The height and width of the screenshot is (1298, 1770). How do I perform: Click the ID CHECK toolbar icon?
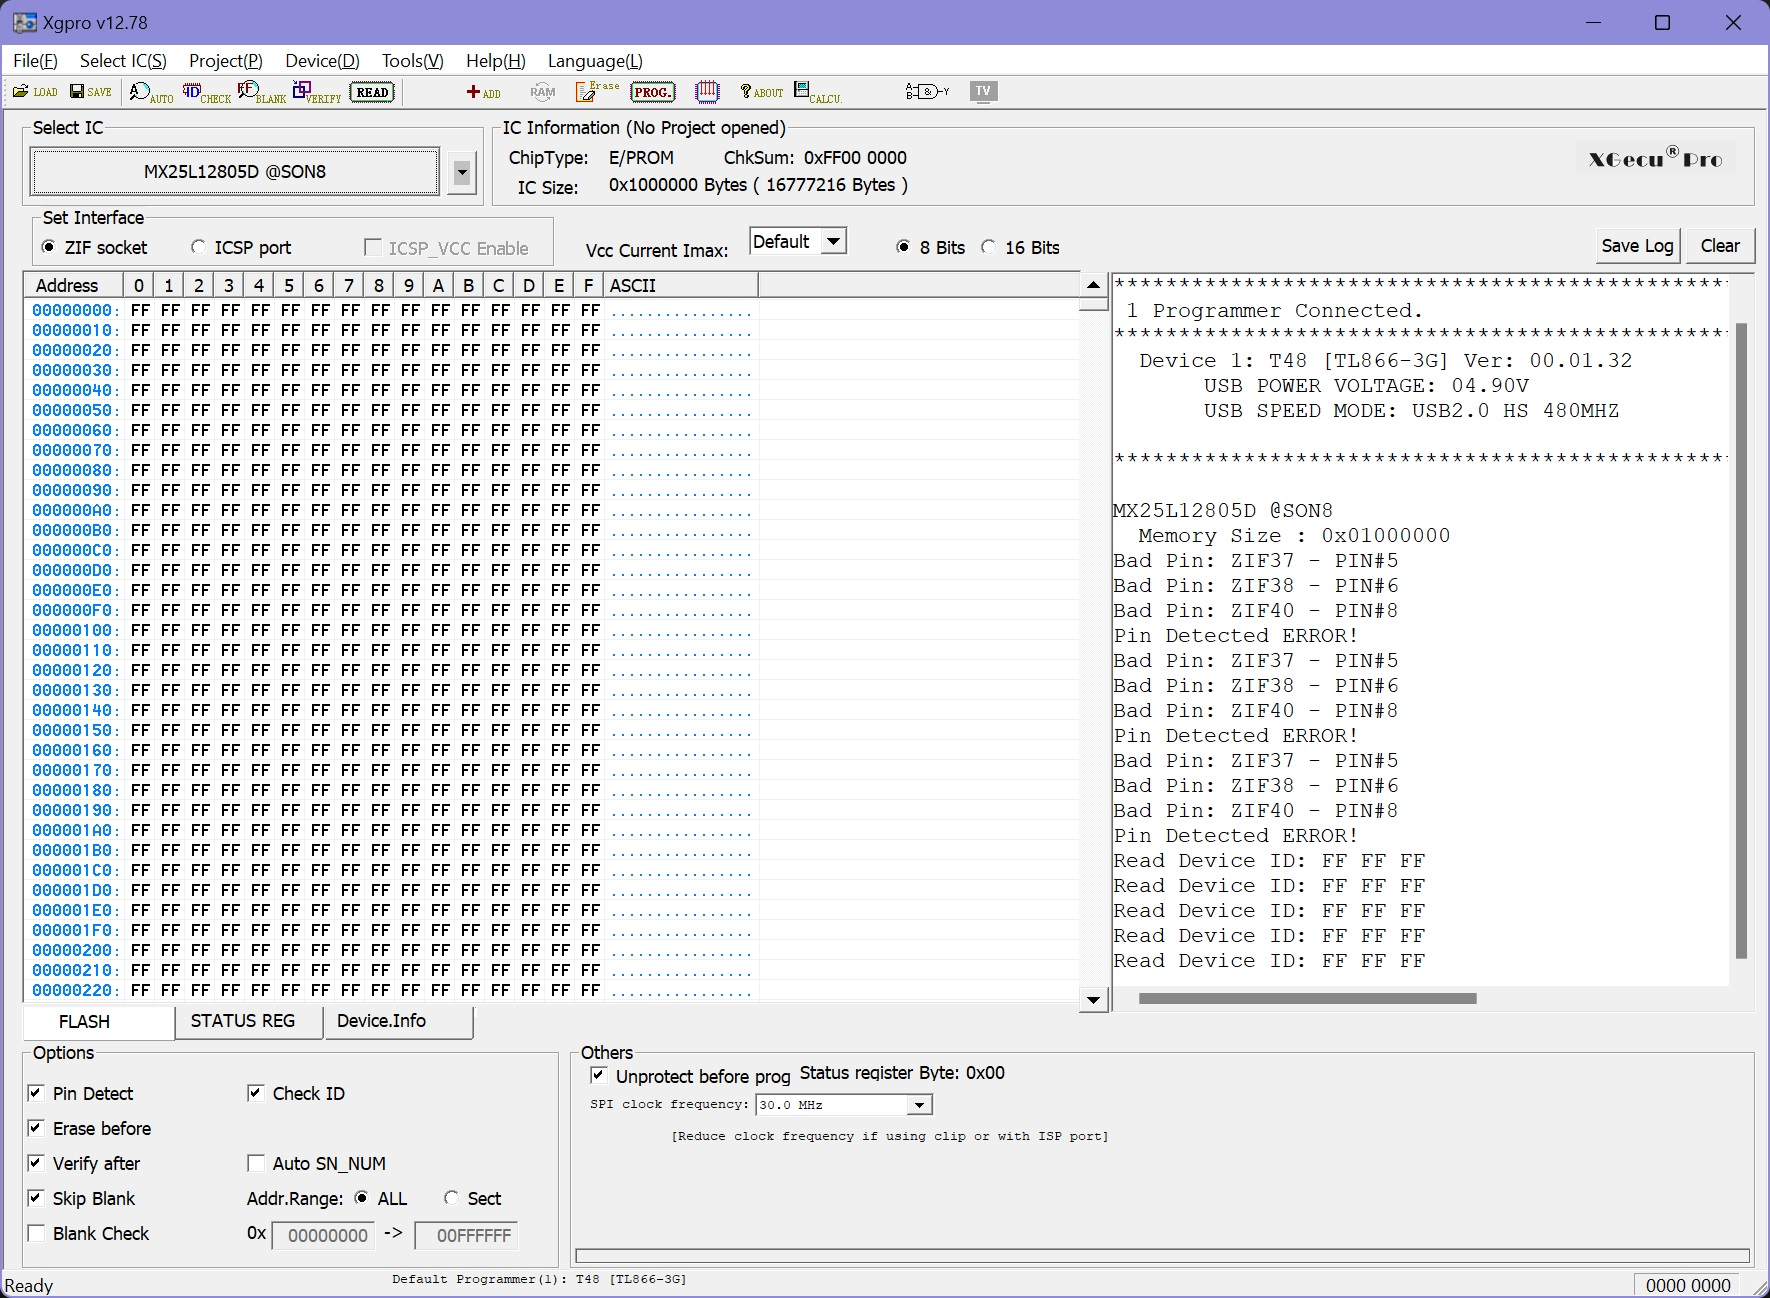[x=206, y=92]
